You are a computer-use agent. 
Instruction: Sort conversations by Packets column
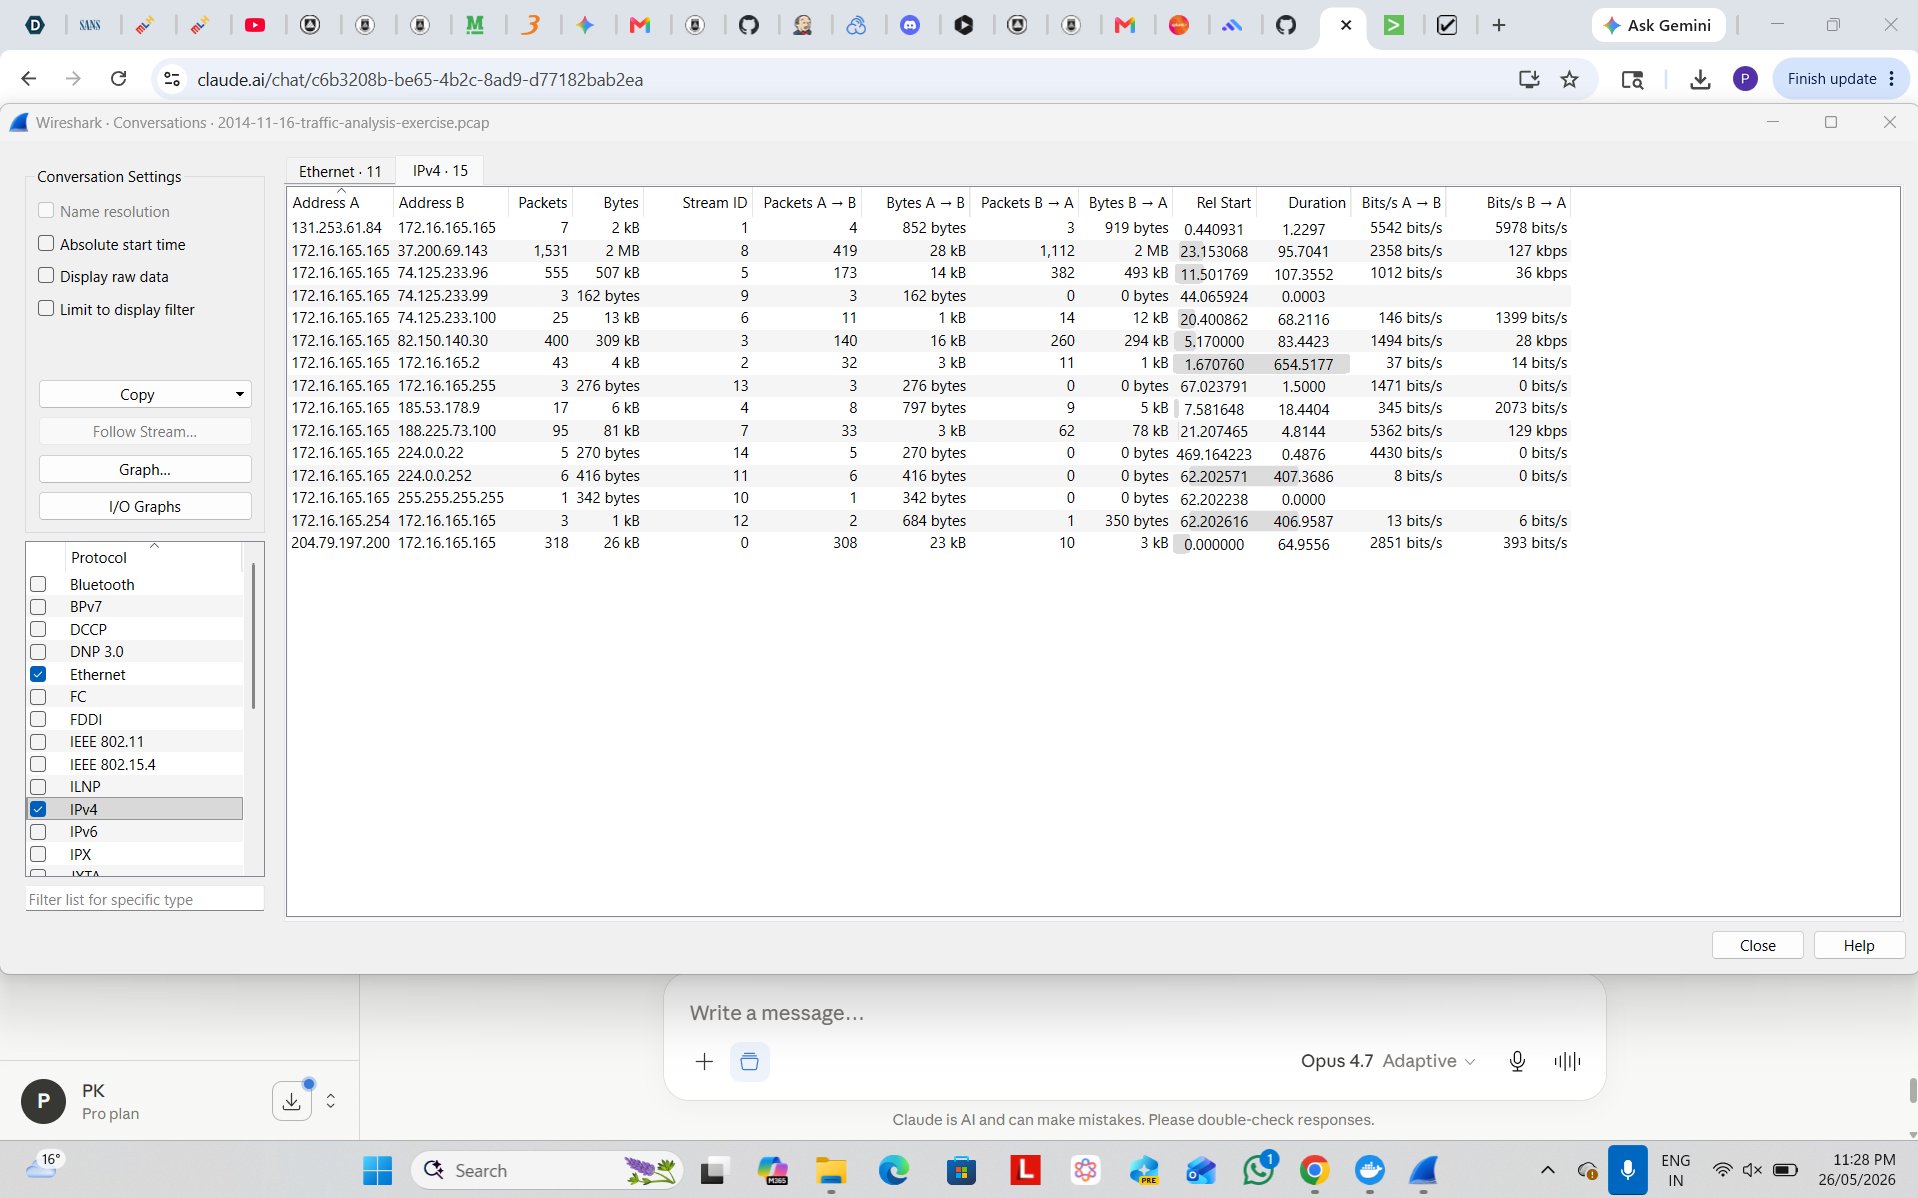541,202
